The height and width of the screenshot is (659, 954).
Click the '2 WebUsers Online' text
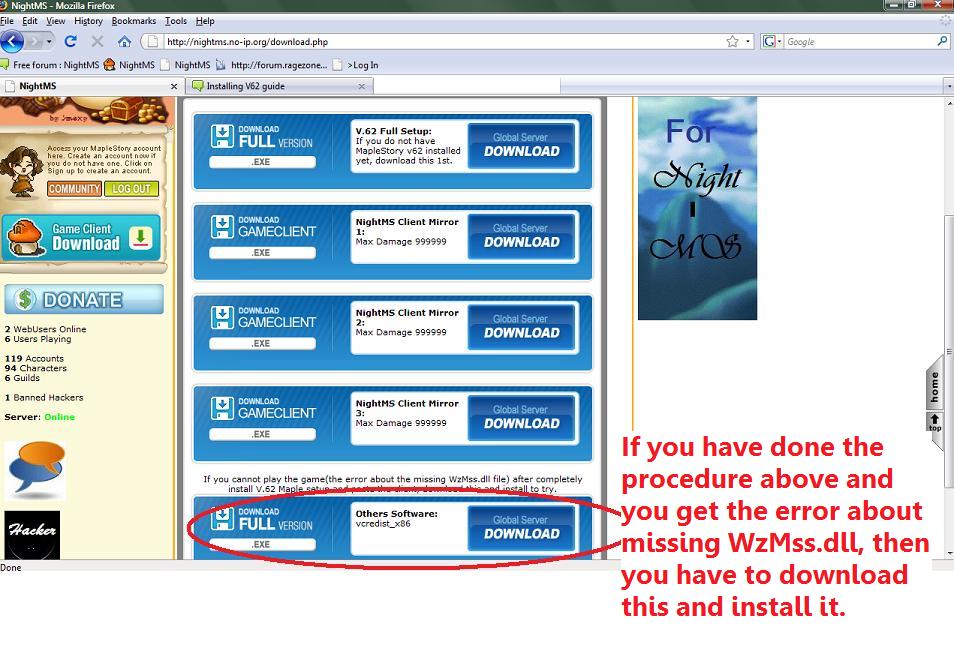(x=45, y=329)
